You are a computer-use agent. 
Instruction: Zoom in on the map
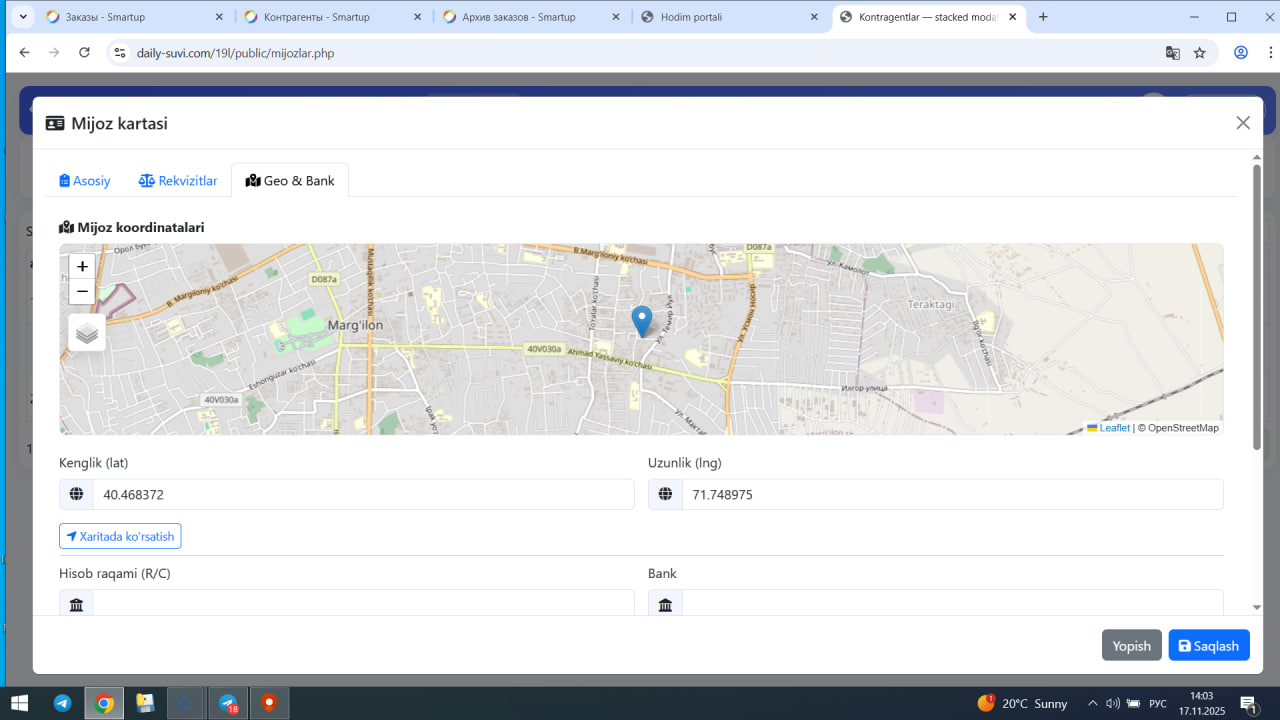[82, 267]
